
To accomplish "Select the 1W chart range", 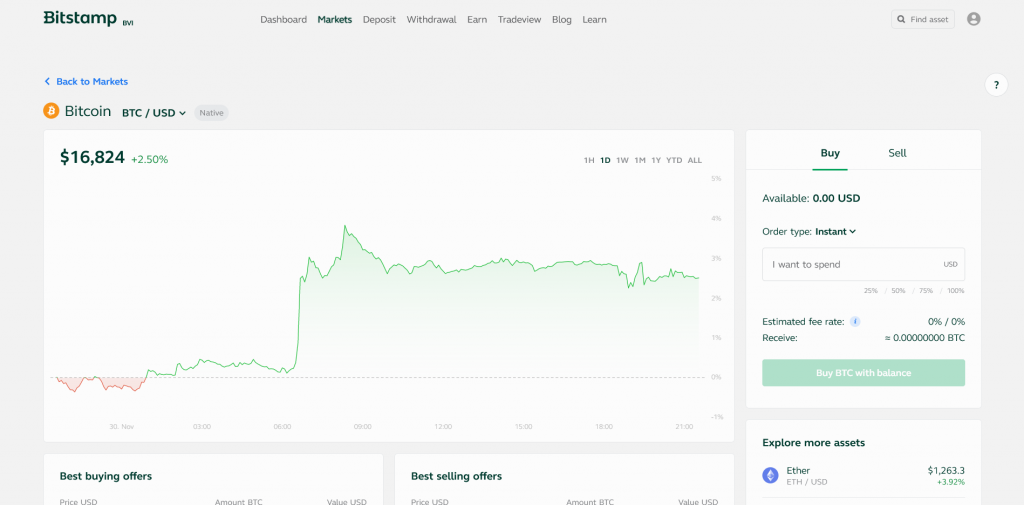I will [x=622, y=160].
